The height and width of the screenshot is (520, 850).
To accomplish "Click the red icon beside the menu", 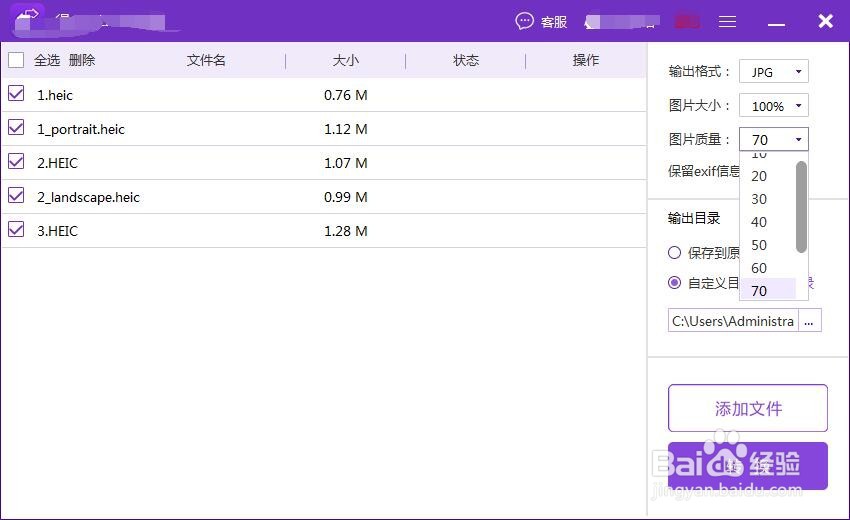I will point(687,21).
